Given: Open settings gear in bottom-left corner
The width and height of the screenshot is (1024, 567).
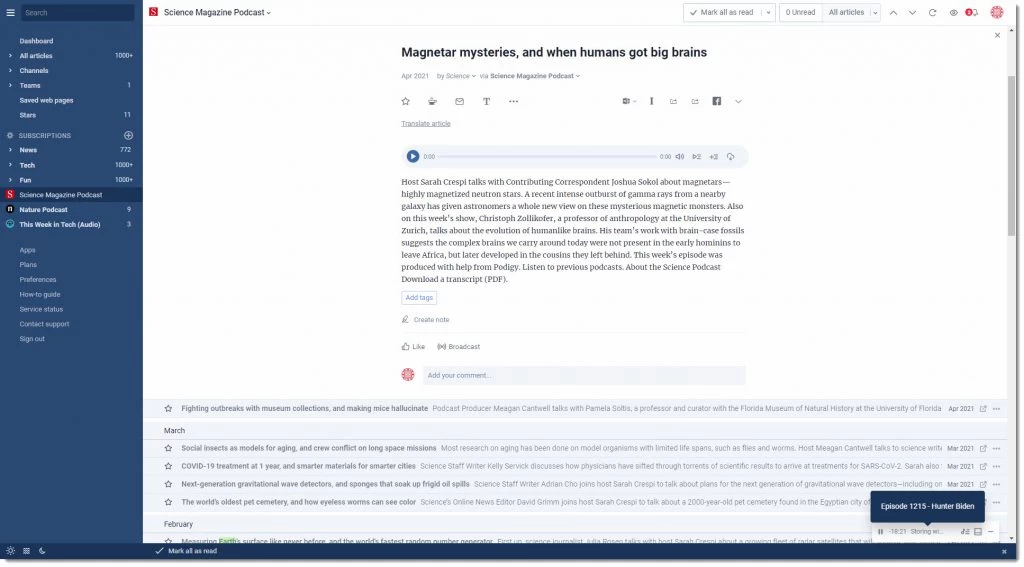Looking at the screenshot, I should 10,551.
